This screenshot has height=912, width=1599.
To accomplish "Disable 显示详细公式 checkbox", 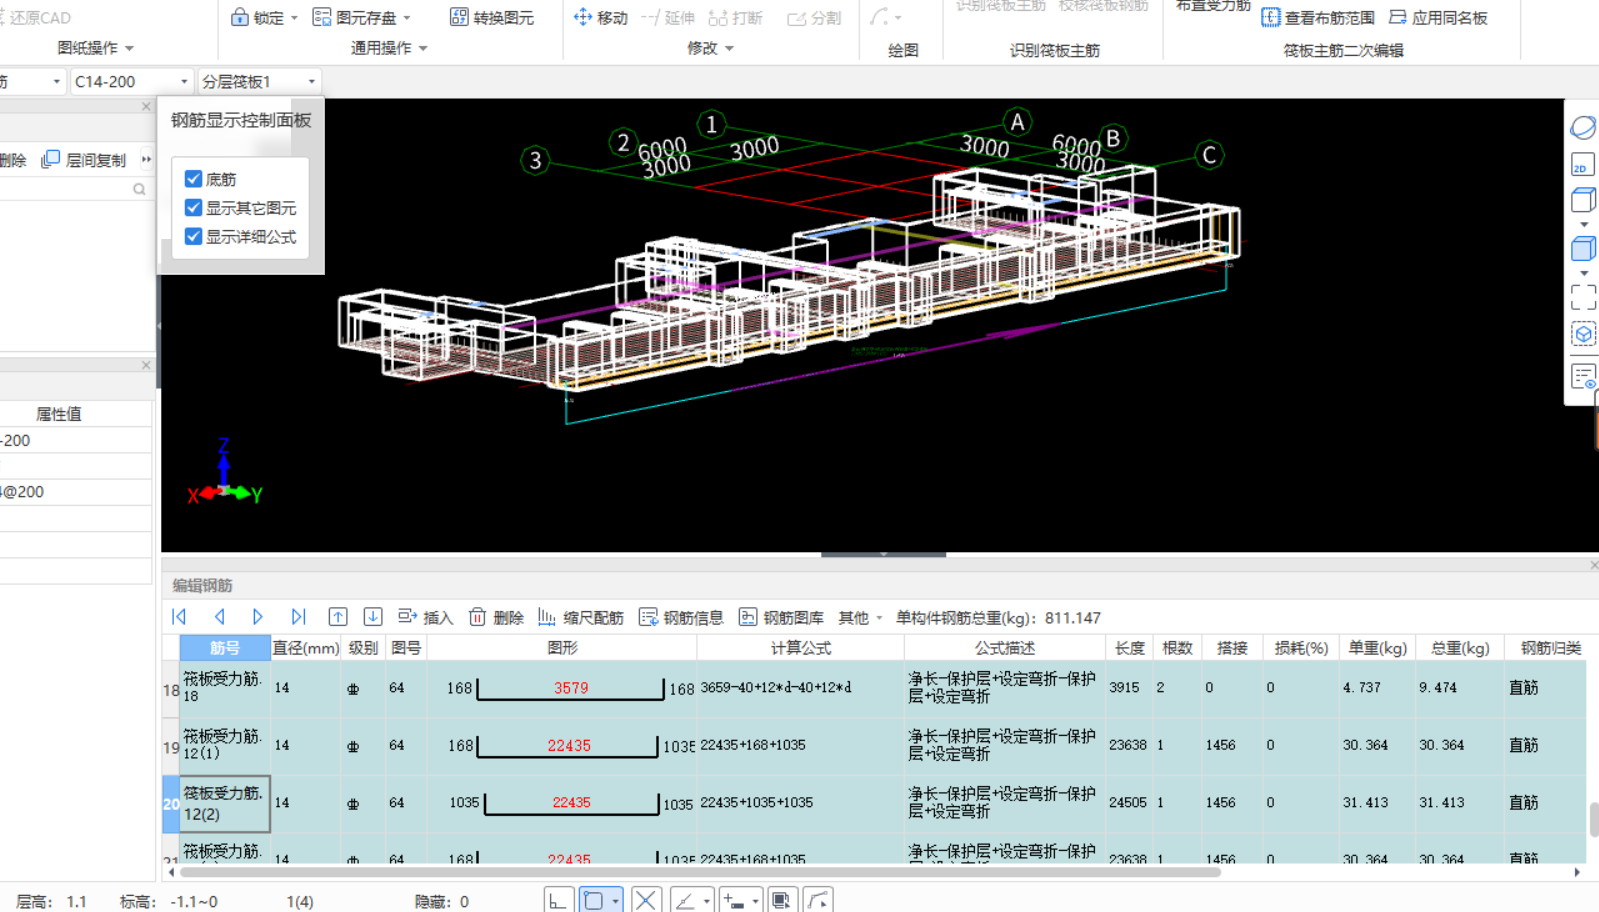I will [x=194, y=237].
